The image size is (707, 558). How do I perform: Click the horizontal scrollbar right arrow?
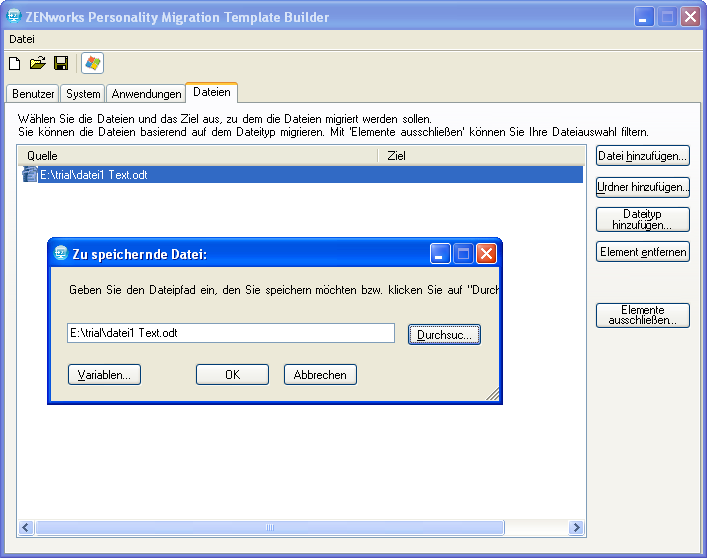576,527
